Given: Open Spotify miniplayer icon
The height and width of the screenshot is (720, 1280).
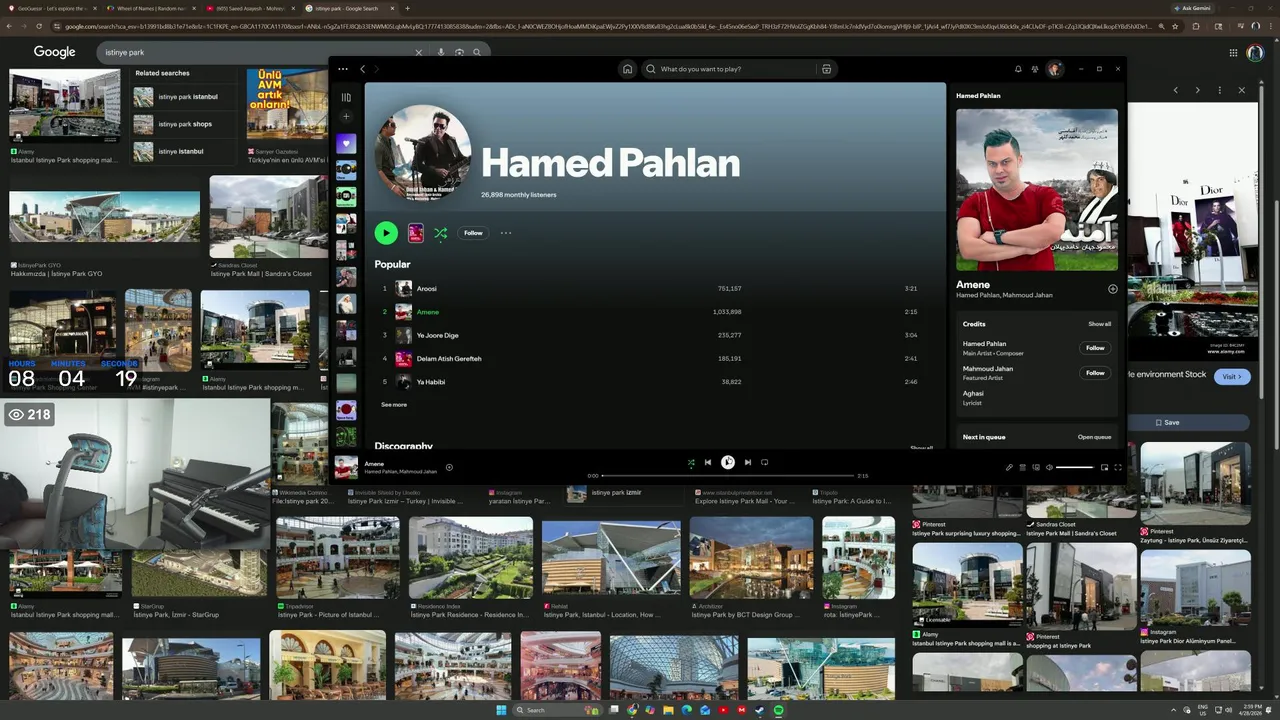Looking at the screenshot, I should [x=1104, y=467].
